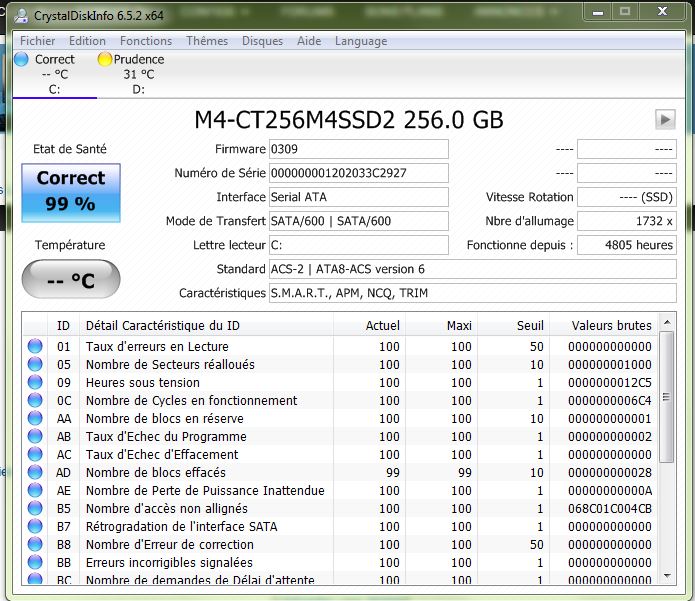This screenshot has width=695, height=601.
Task: Click the Interface field Serial ATA
Action: coord(359,197)
